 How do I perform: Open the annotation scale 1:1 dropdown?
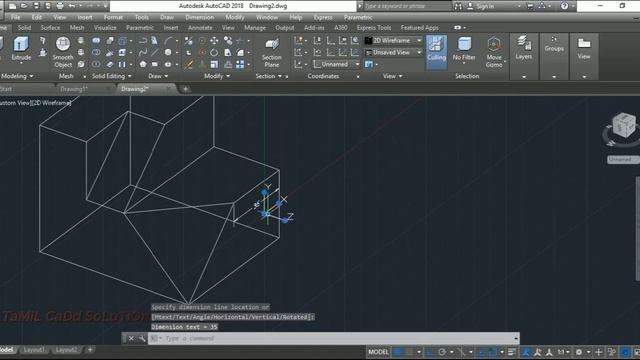(x=564, y=352)
